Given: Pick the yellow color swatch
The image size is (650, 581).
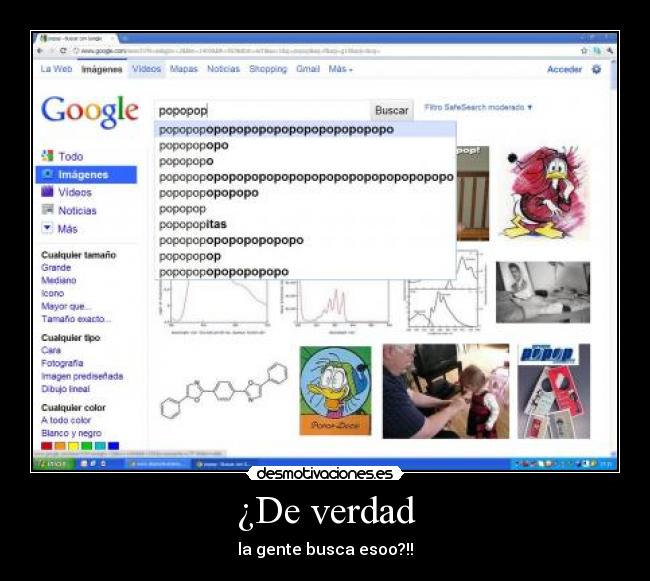Looking at the screenshot, I should point(73,446).
